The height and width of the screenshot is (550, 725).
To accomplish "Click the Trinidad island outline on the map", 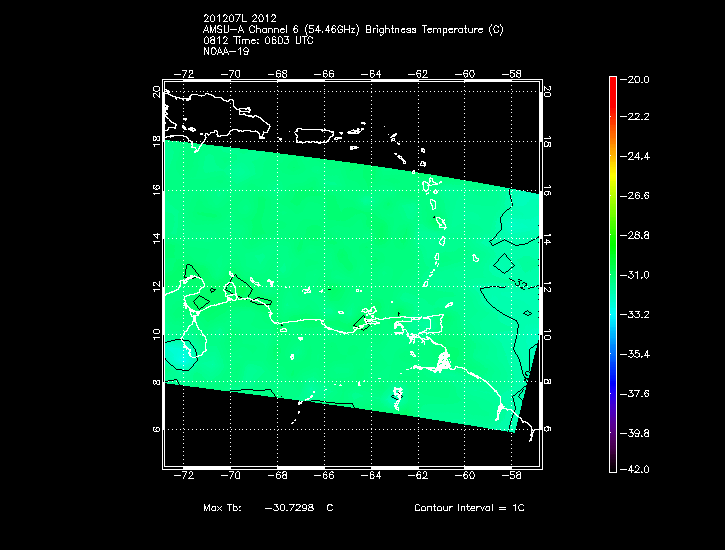I will 432,324.
